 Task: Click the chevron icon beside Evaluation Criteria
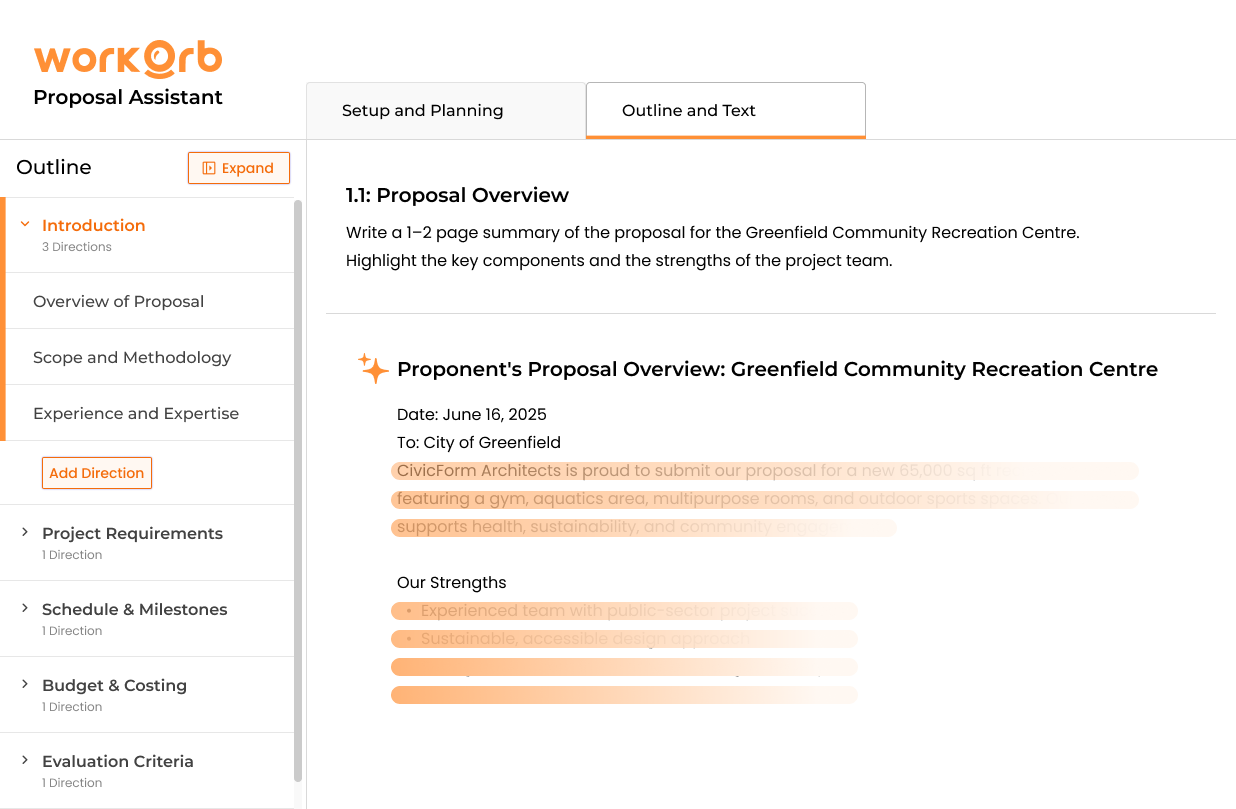pyautogui.click(x=23, y=759)
